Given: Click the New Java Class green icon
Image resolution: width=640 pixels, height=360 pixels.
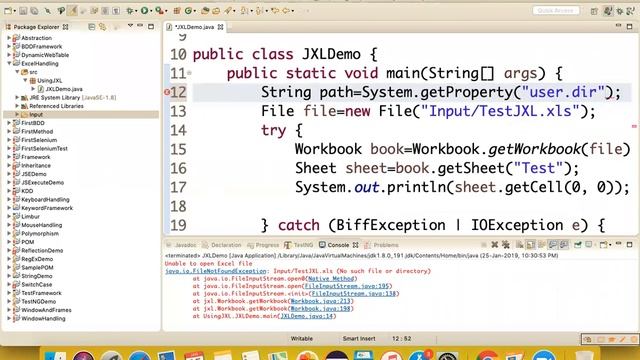Looking at the screenshot, I should pos(188,11).
